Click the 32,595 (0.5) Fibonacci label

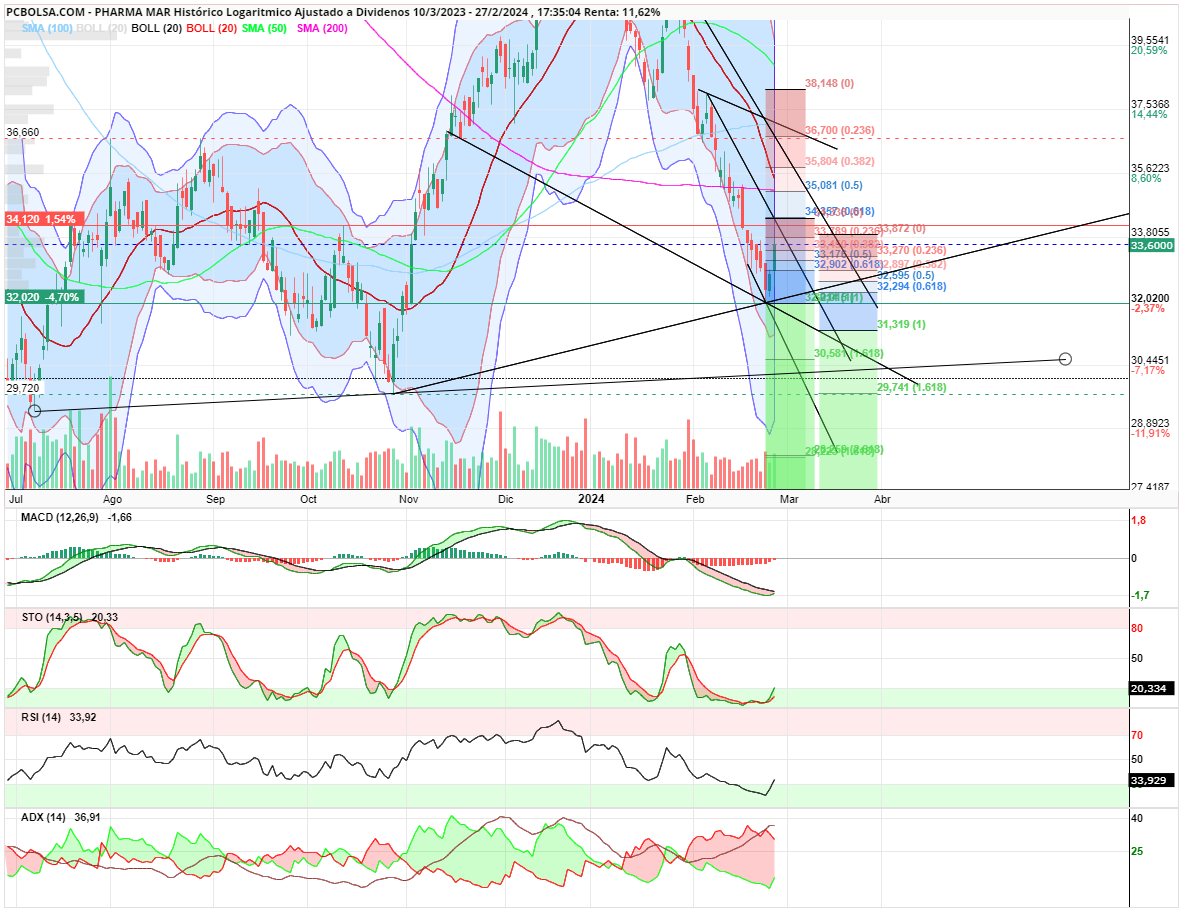pos(905,275)
